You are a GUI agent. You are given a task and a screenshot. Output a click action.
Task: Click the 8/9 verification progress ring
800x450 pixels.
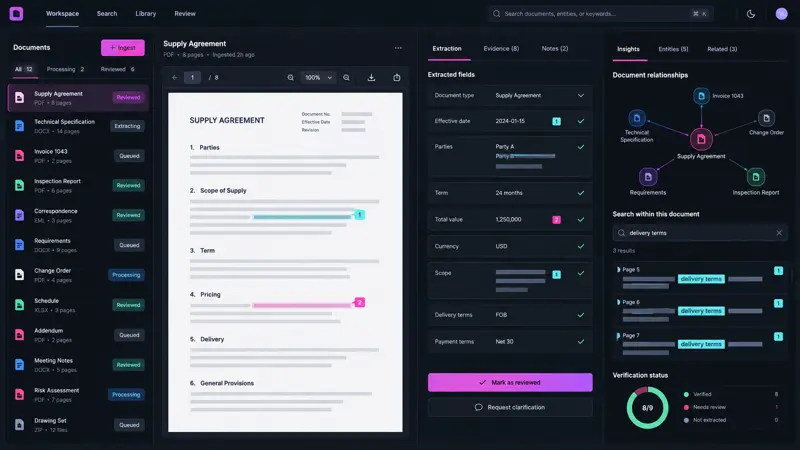647,408
